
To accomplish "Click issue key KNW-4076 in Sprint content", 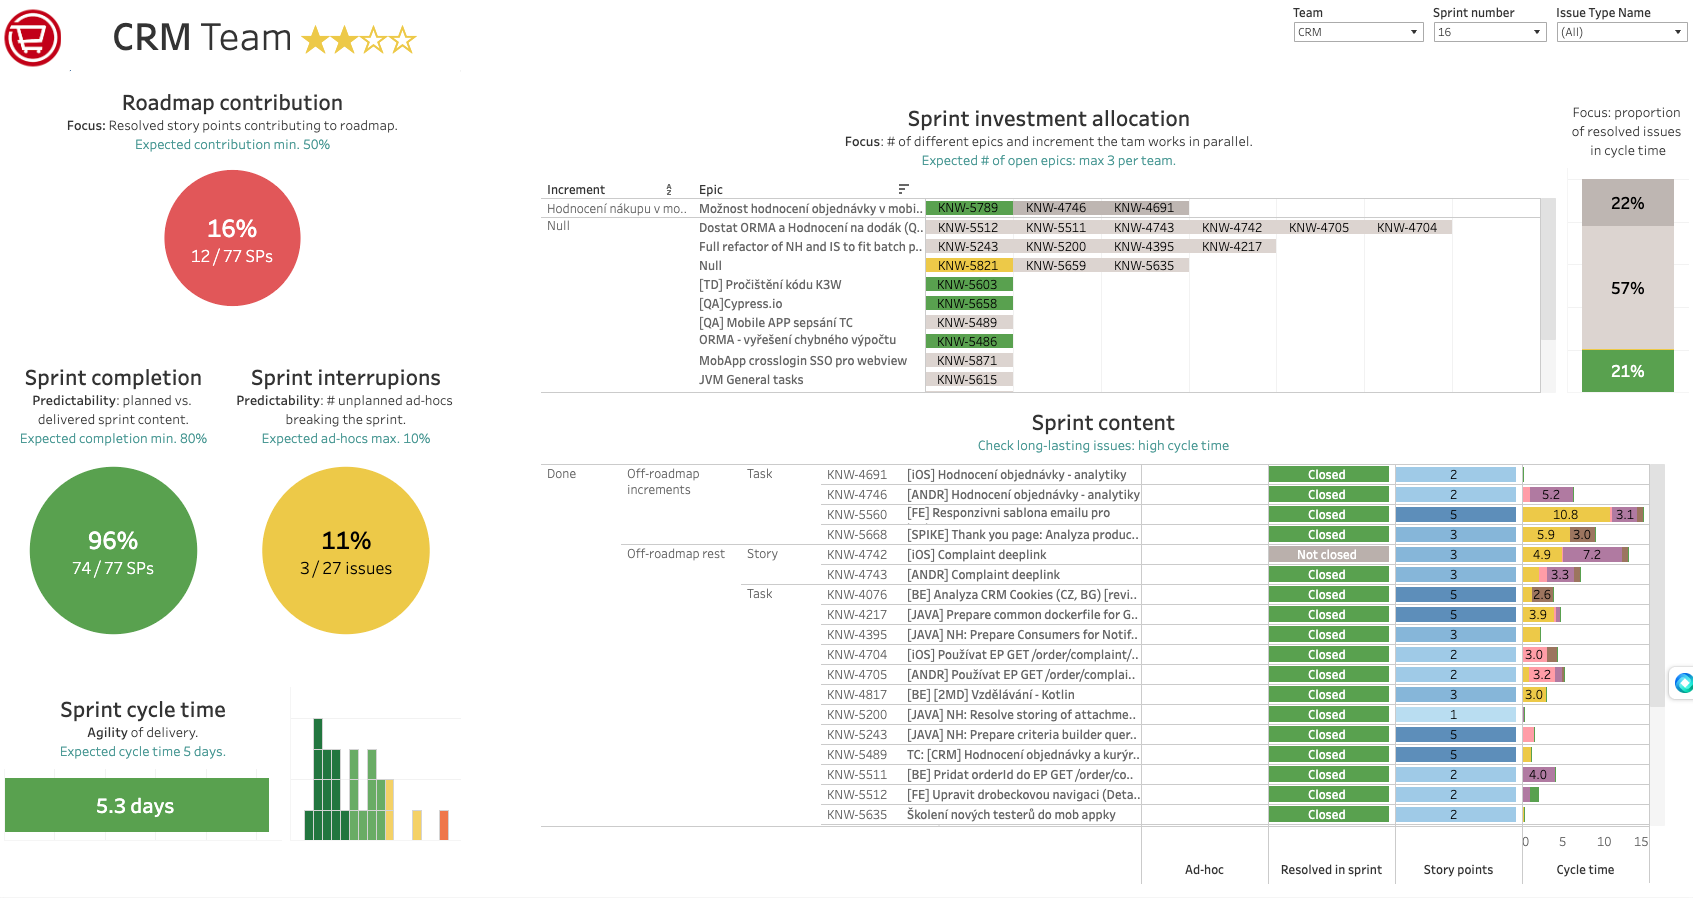I will 857,595.
